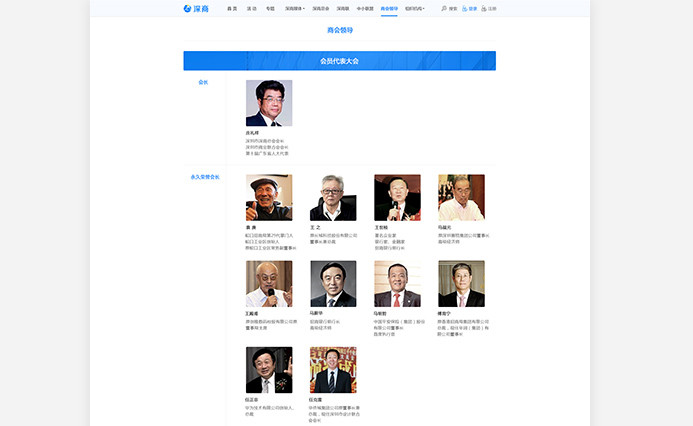693x426 pixels.
Task: Open the 首页 home menu item
Action: [232, 8]
